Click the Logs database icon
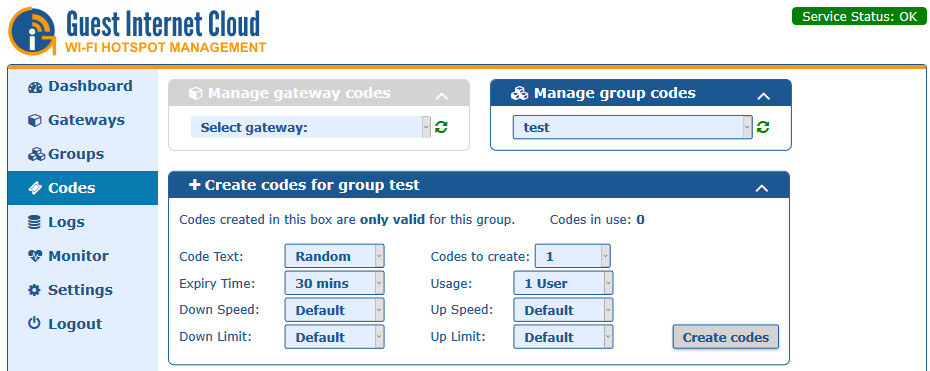Screen dimensions: 930x371 (34, 222)
